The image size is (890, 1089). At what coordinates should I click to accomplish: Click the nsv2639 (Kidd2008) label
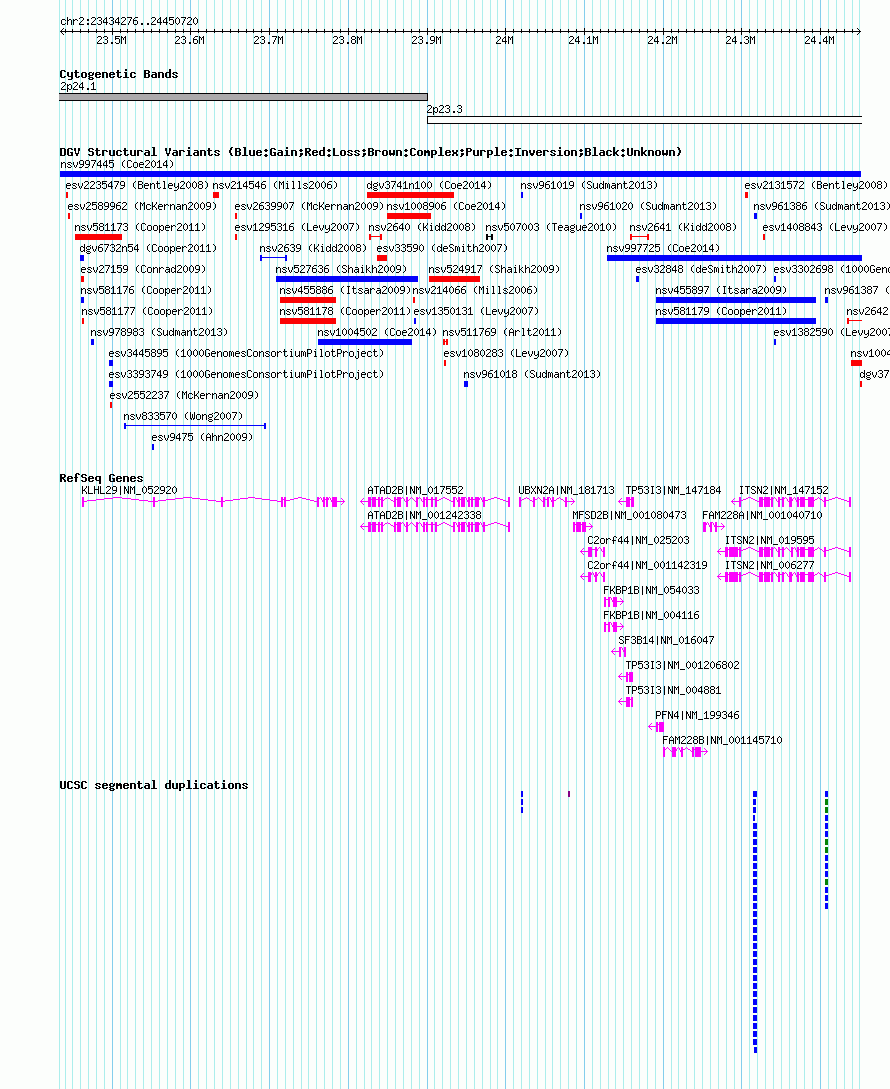pyautogui.click(x=313, y=248)
